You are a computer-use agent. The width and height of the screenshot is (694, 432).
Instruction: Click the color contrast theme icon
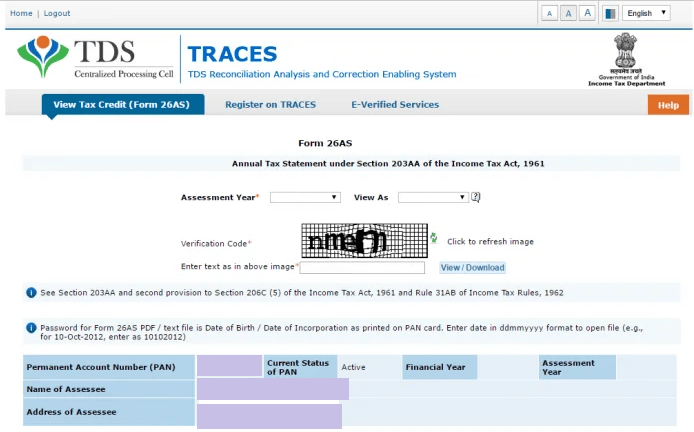click(x=610, y=13)
